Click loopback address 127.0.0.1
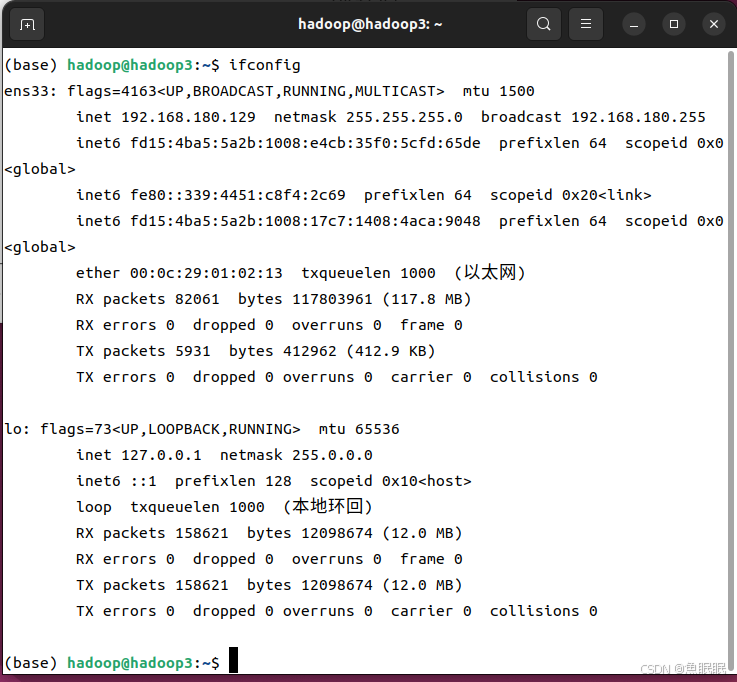The width and height of the screenshot is (737, 682). (x=161, y=455)
